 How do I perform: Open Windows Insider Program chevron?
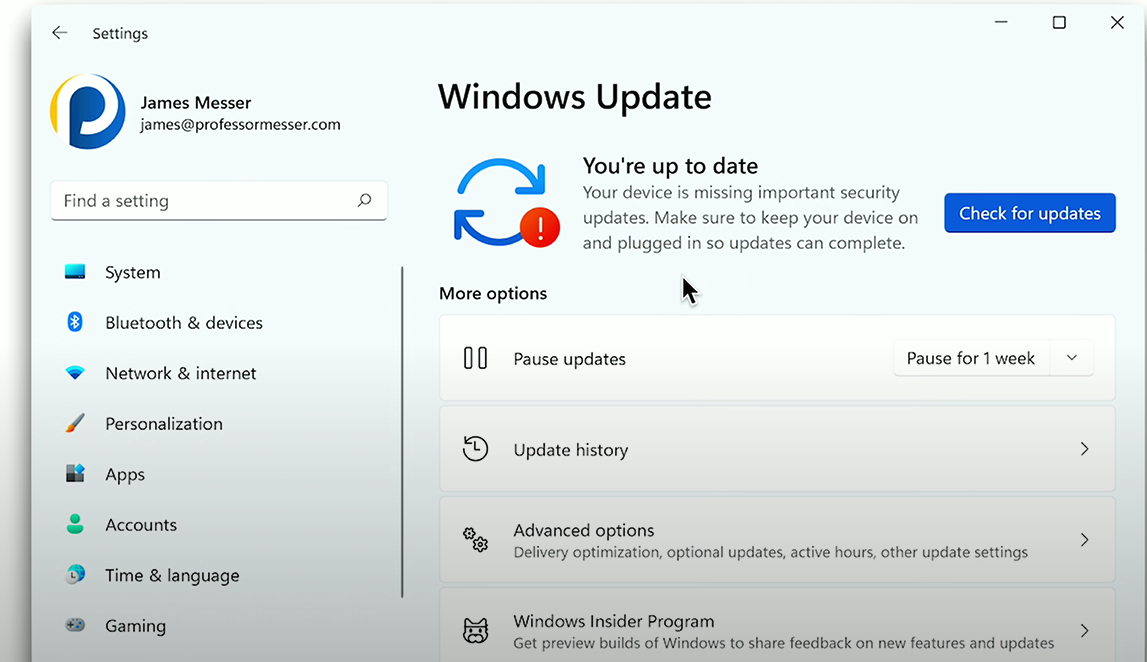[x=1084, y=631]
